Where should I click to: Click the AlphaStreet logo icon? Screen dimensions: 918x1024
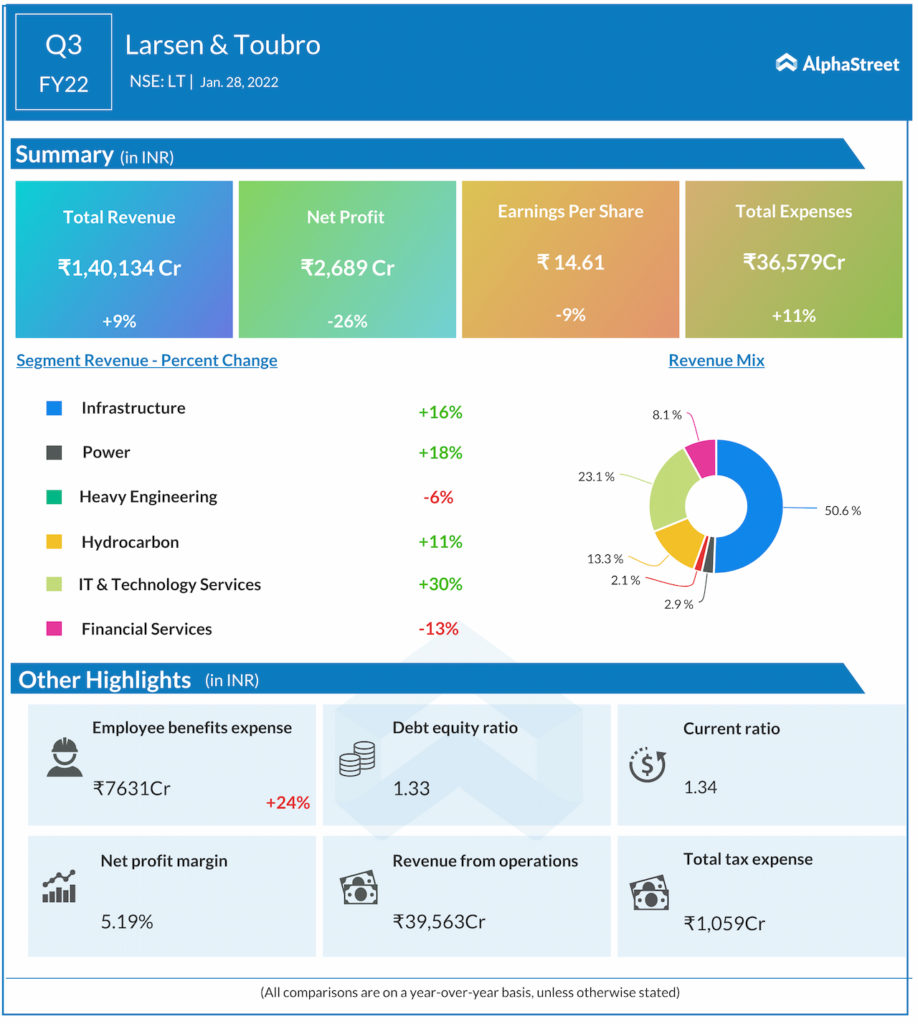point(786,64)
